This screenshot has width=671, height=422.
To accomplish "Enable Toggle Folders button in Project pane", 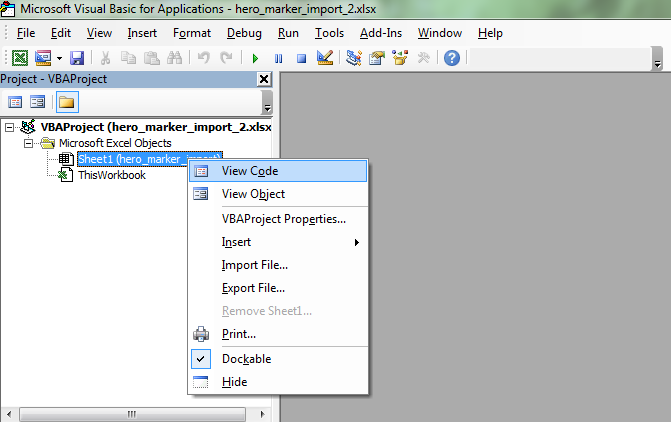I will [67, 102].
